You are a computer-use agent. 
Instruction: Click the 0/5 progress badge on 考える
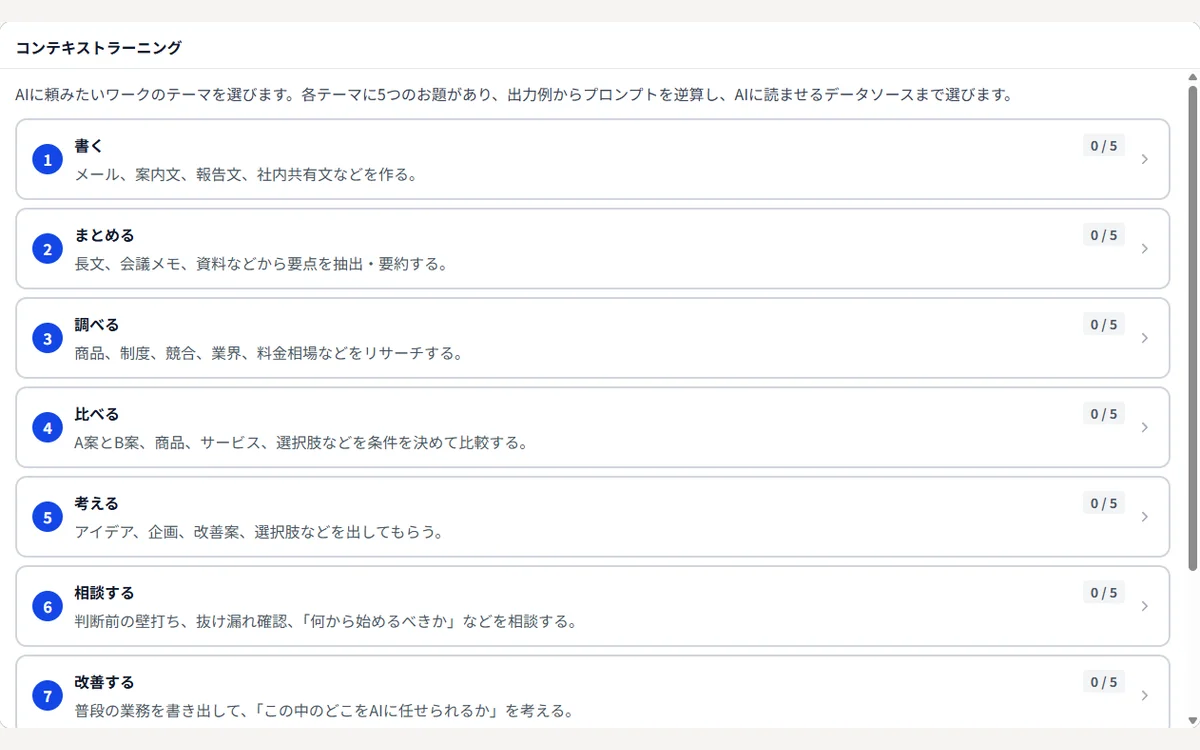(x=1104, y=503)
